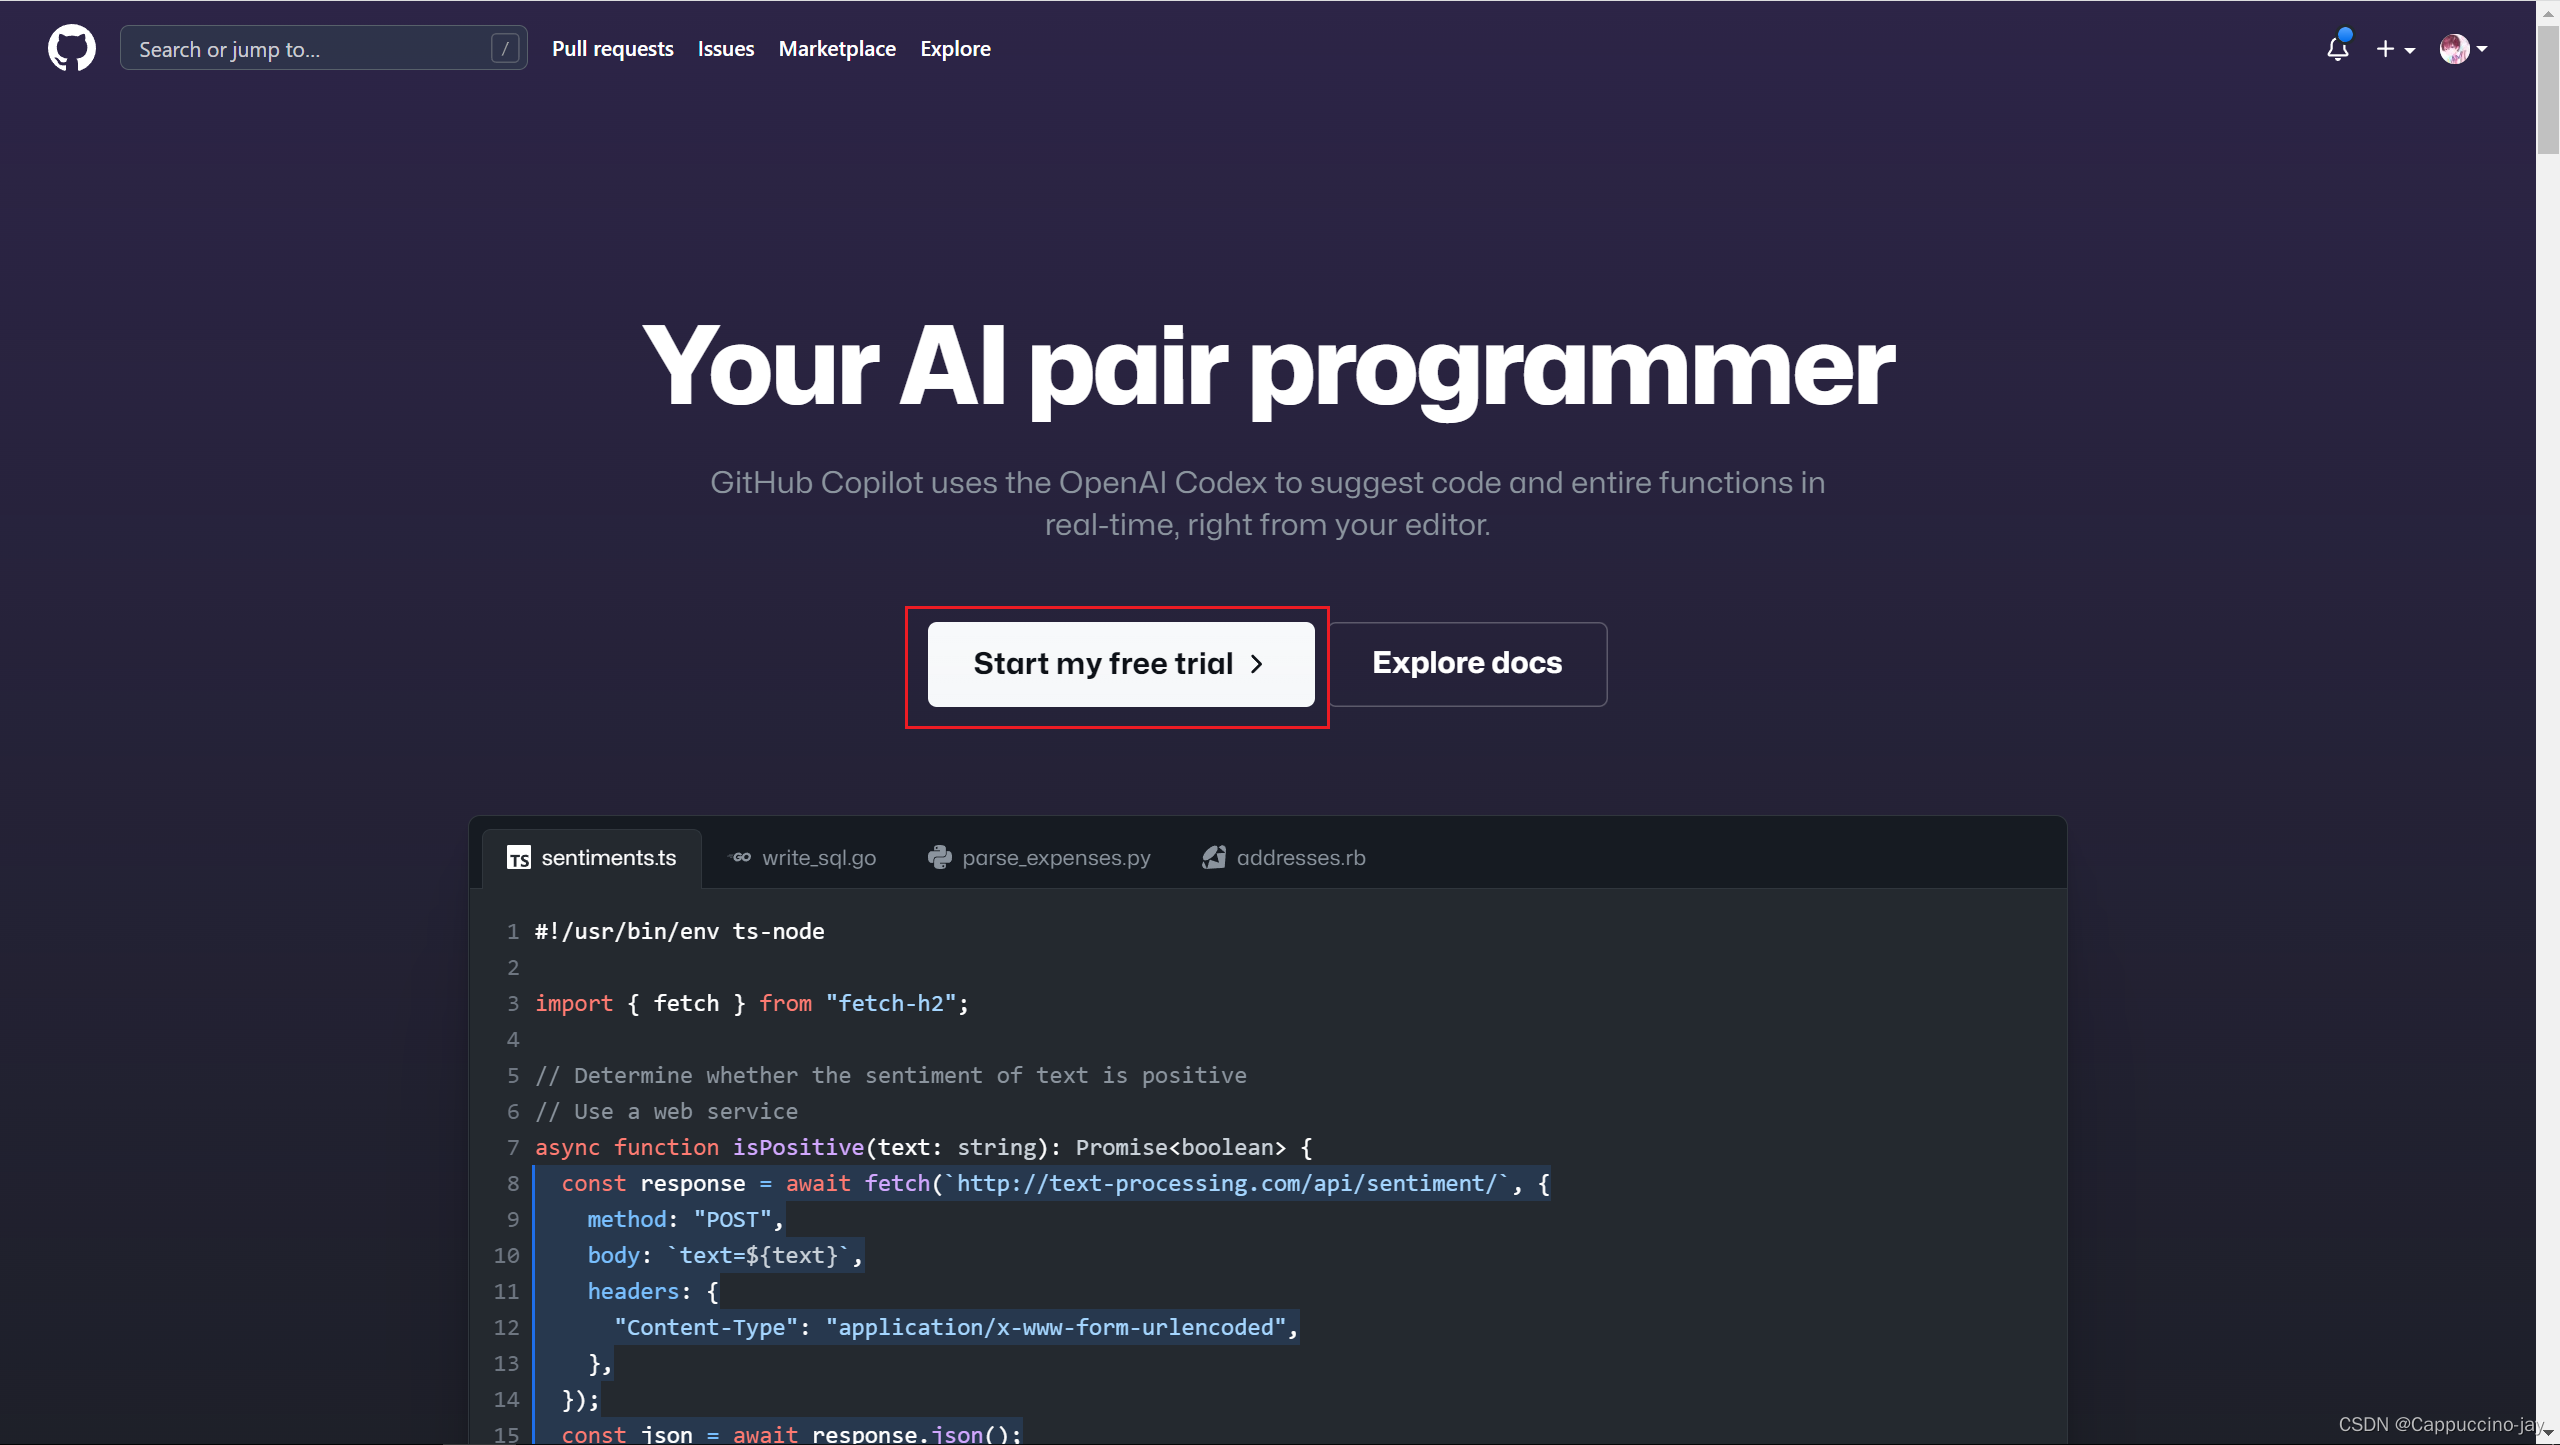Click the TypeScript icon on sentiments.ts tab

(x=519, y=858)
